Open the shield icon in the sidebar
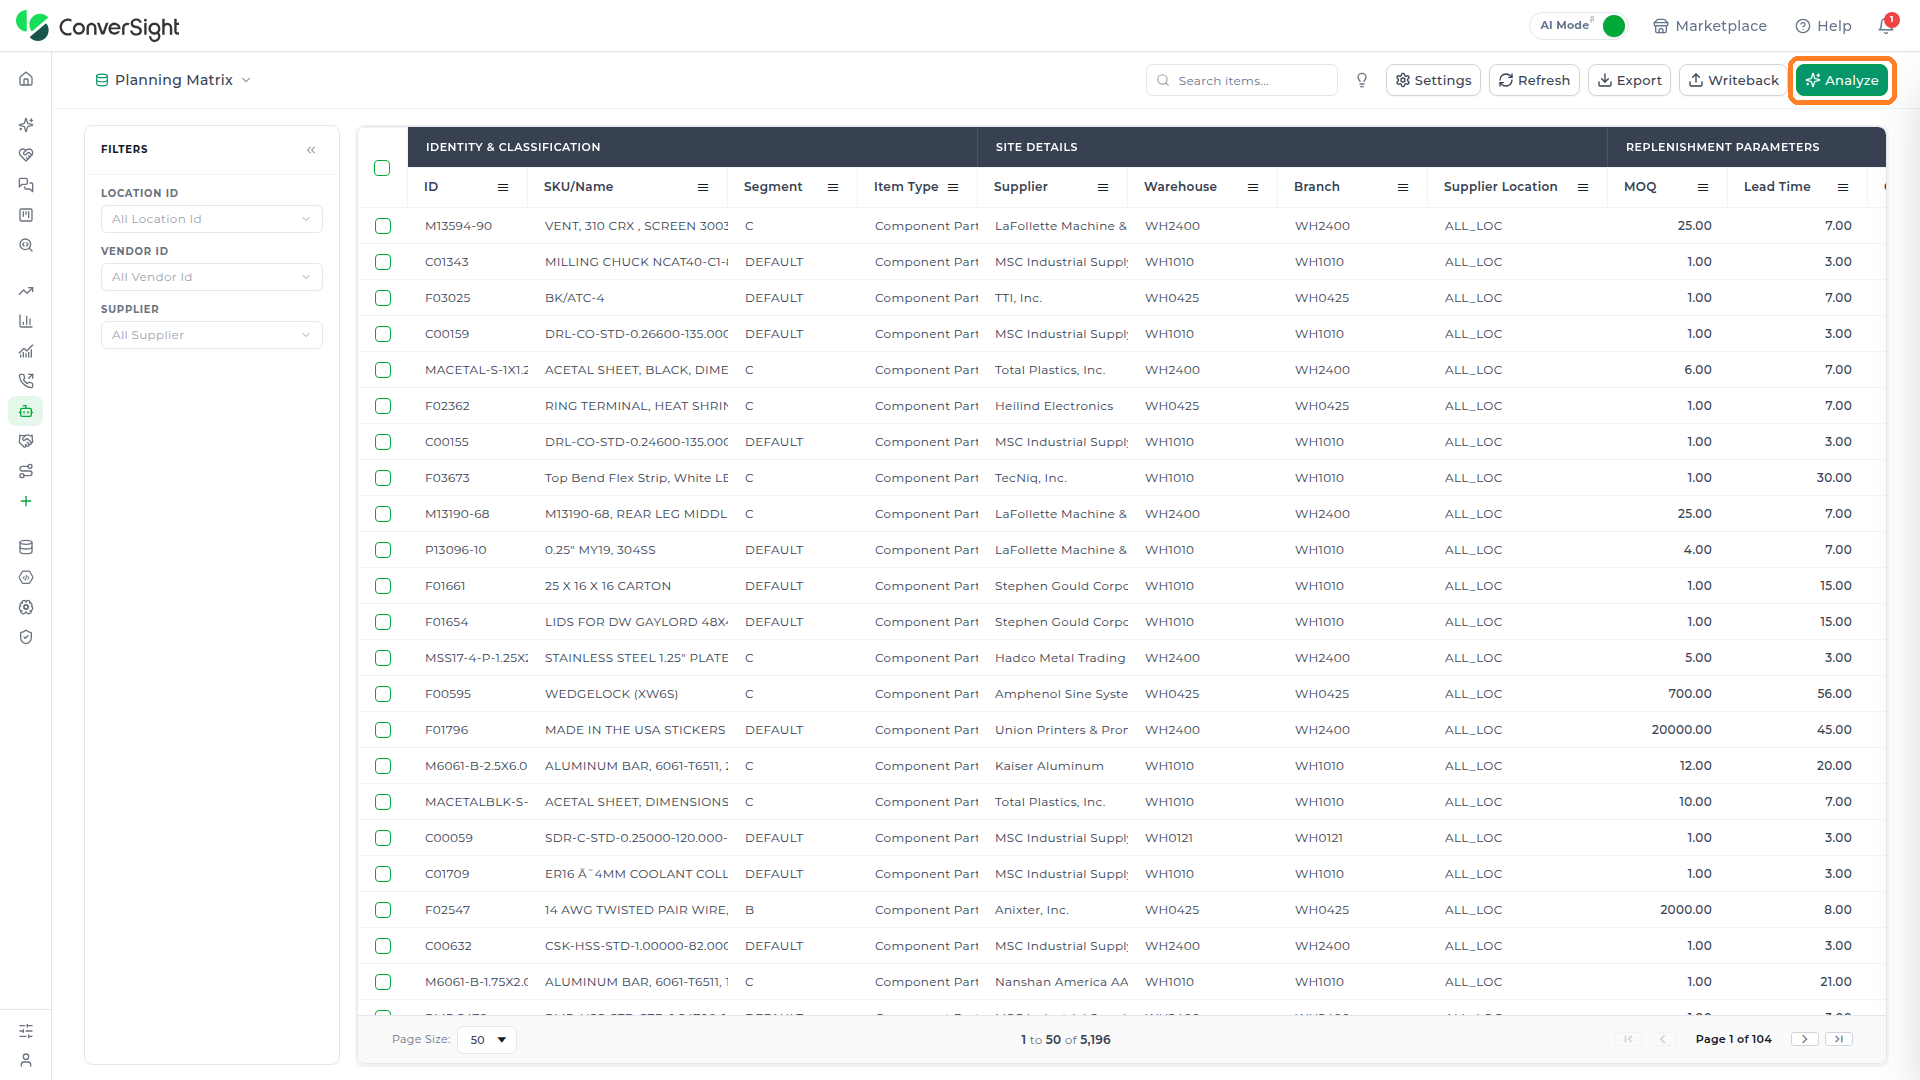The height and width of the screenshot is (1080, 1920). click(26, 637)
